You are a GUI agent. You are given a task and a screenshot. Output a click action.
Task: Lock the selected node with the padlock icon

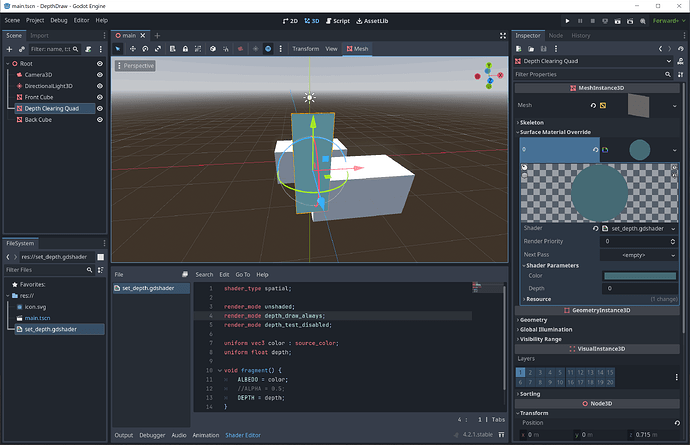coord(185,49)
